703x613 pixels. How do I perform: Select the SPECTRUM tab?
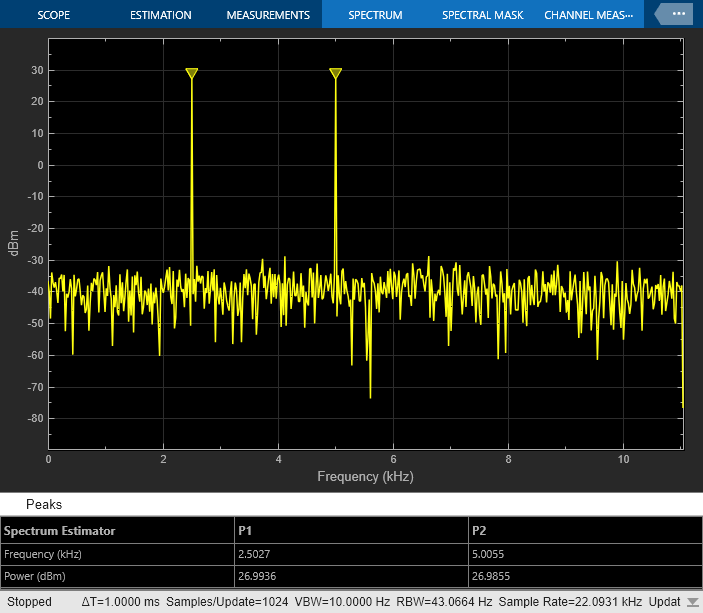coord(375,15)
